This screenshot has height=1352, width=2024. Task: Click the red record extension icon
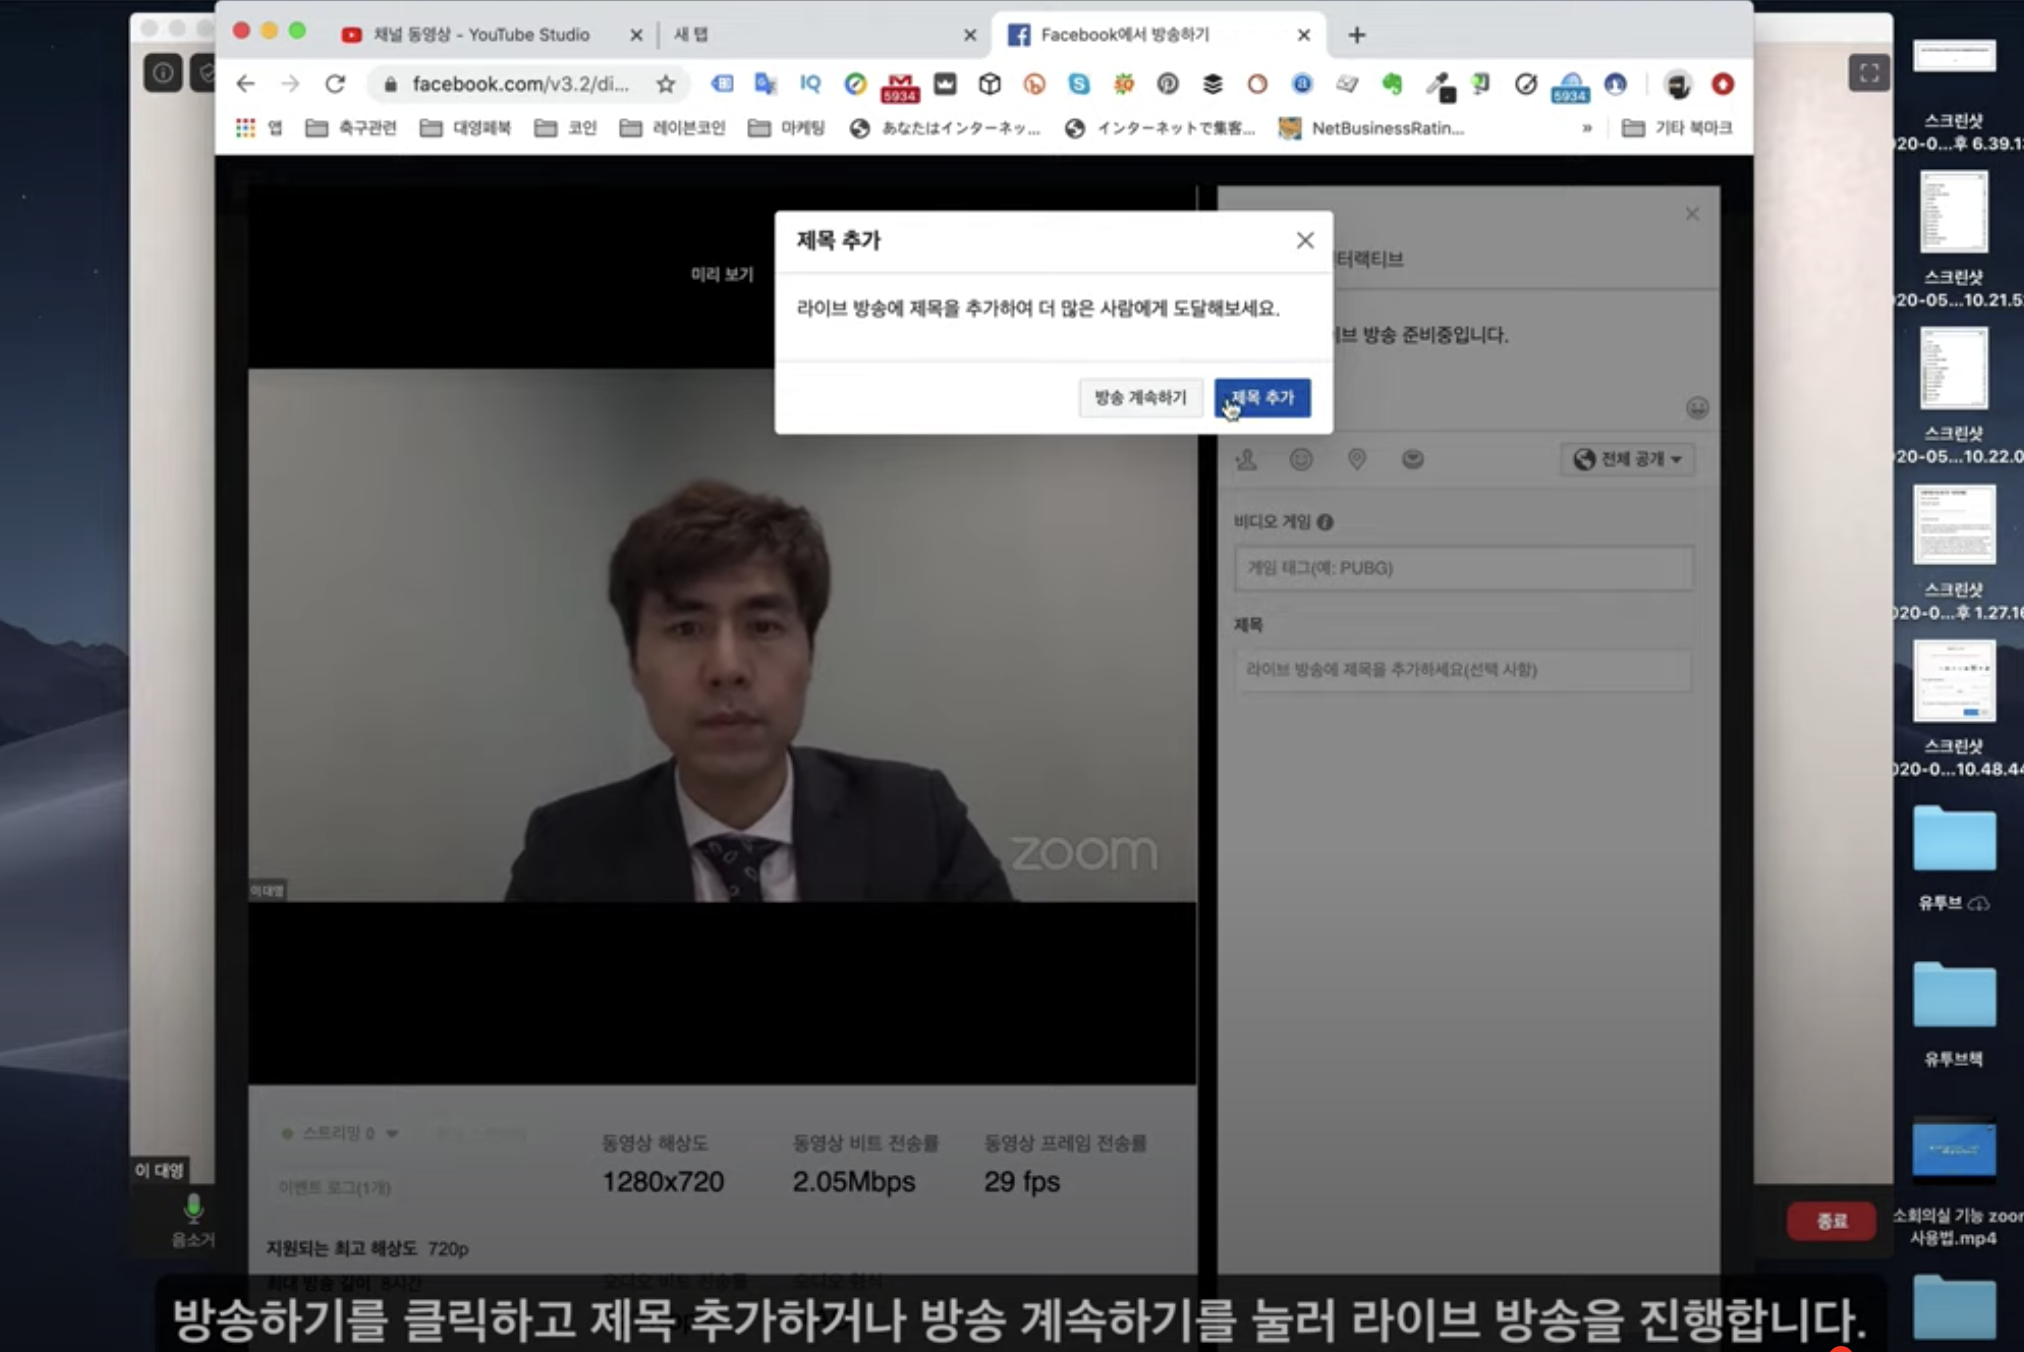pos(1722,84)
